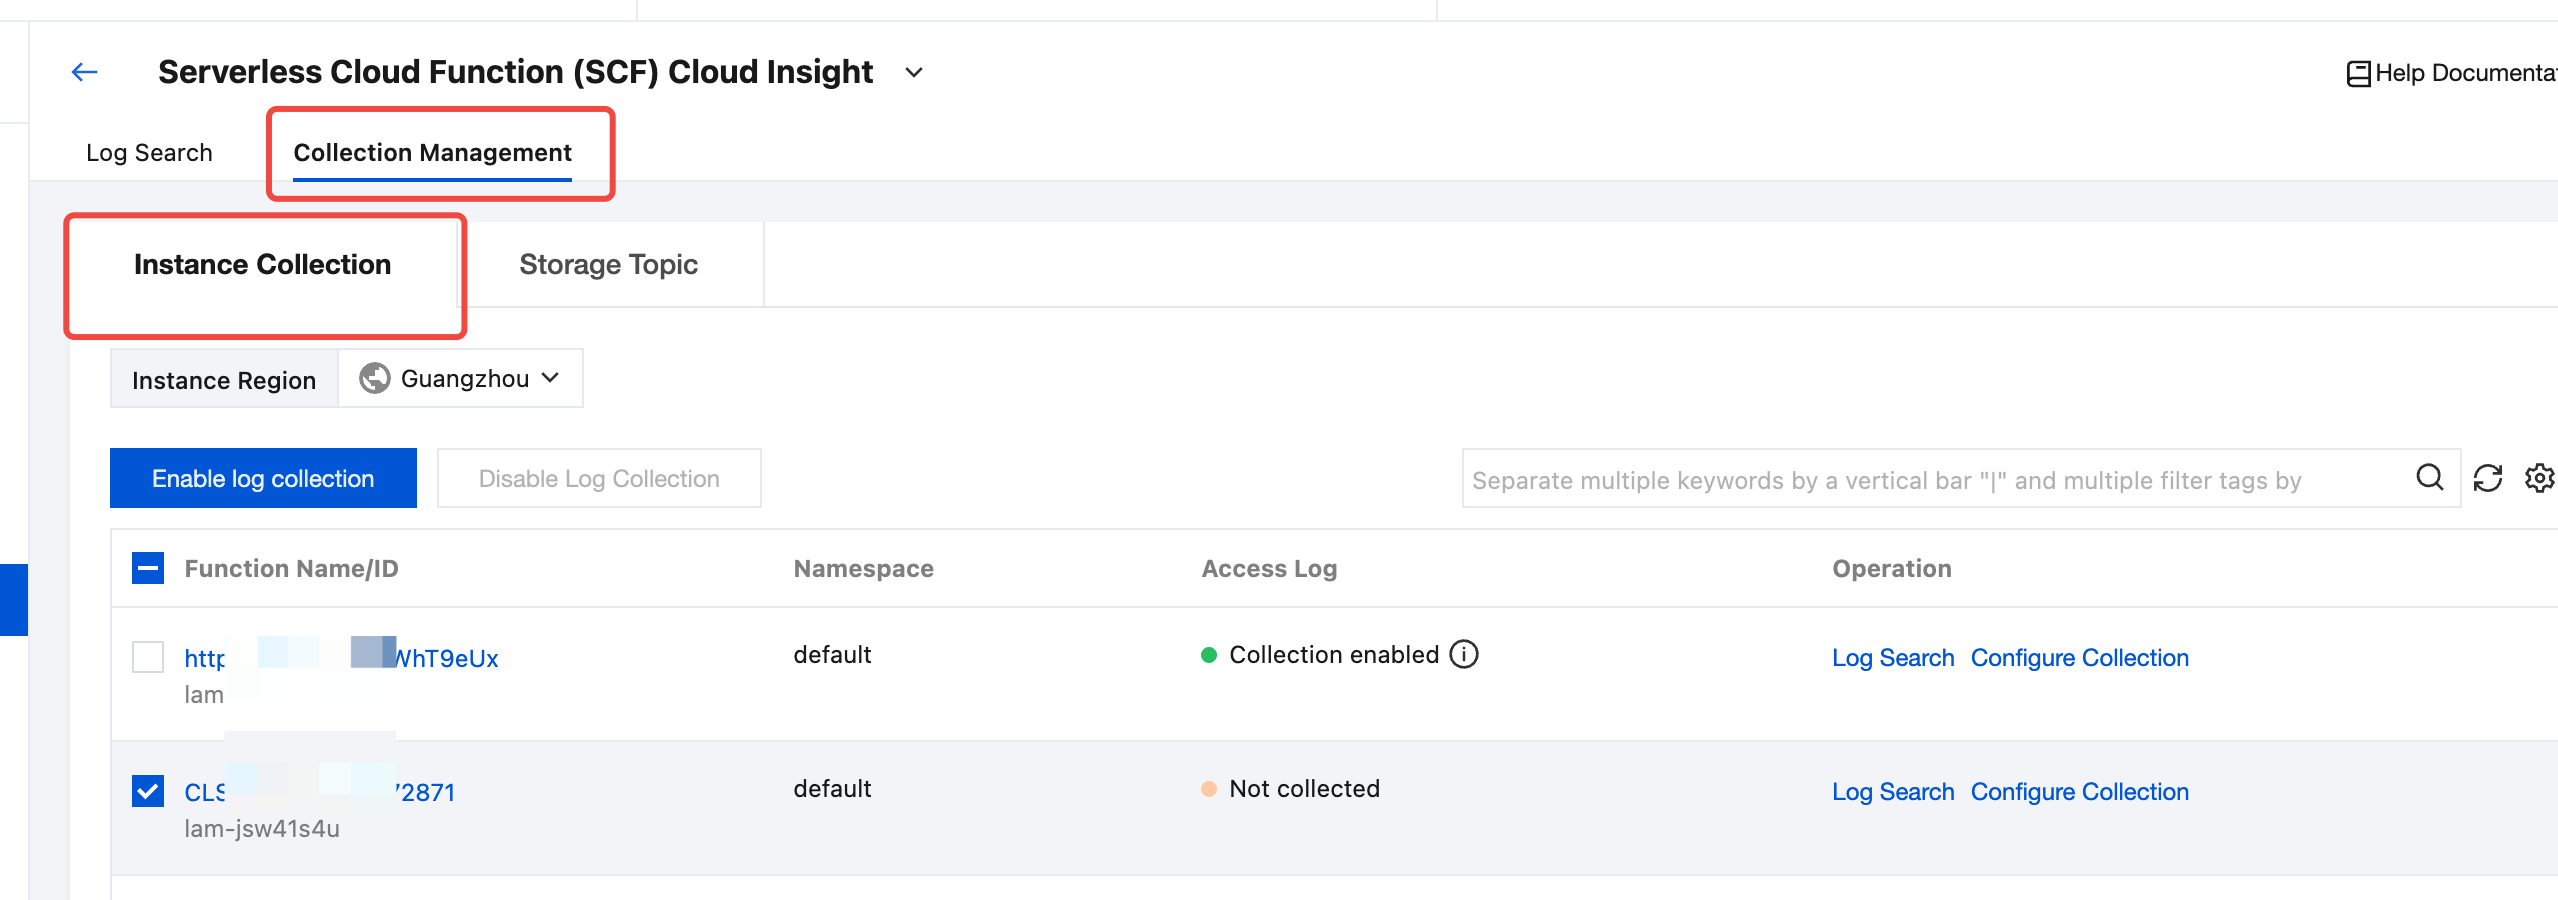
Task: Click the globe icon beside Guangzhou
Action: 375,378
